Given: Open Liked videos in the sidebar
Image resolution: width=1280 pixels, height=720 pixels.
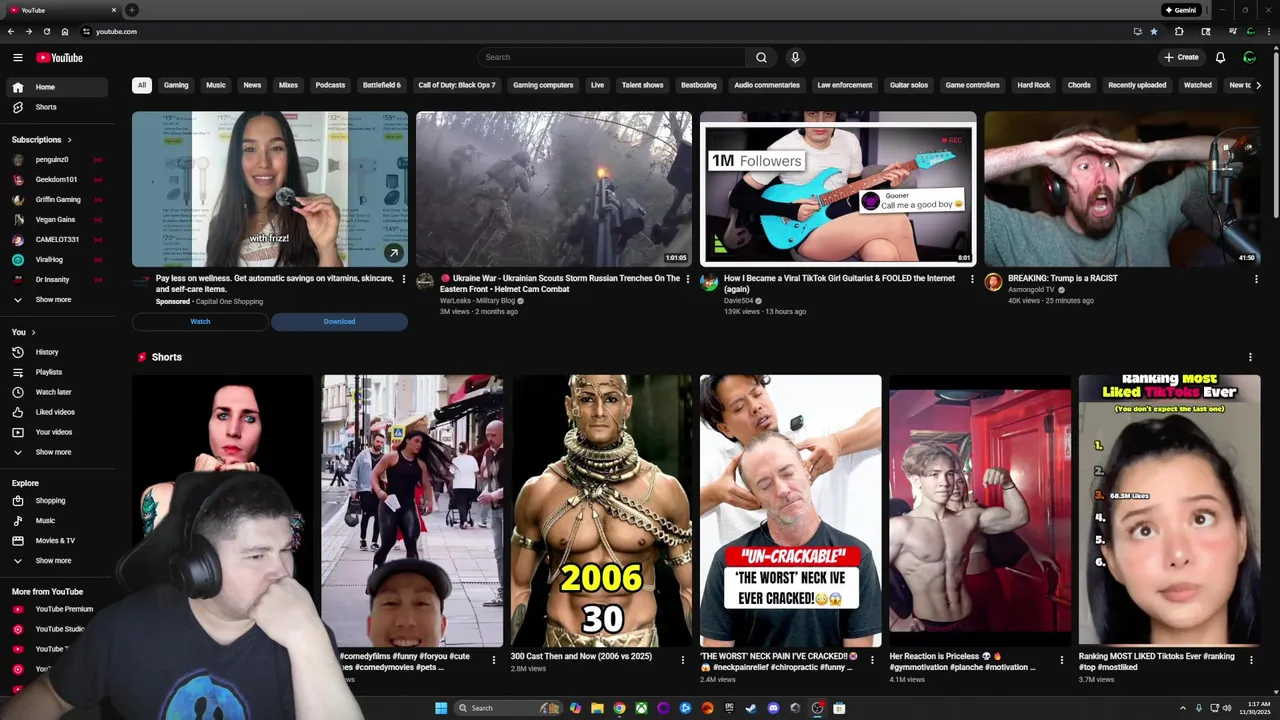Looking at the screenshot, I should click(58, 412).
